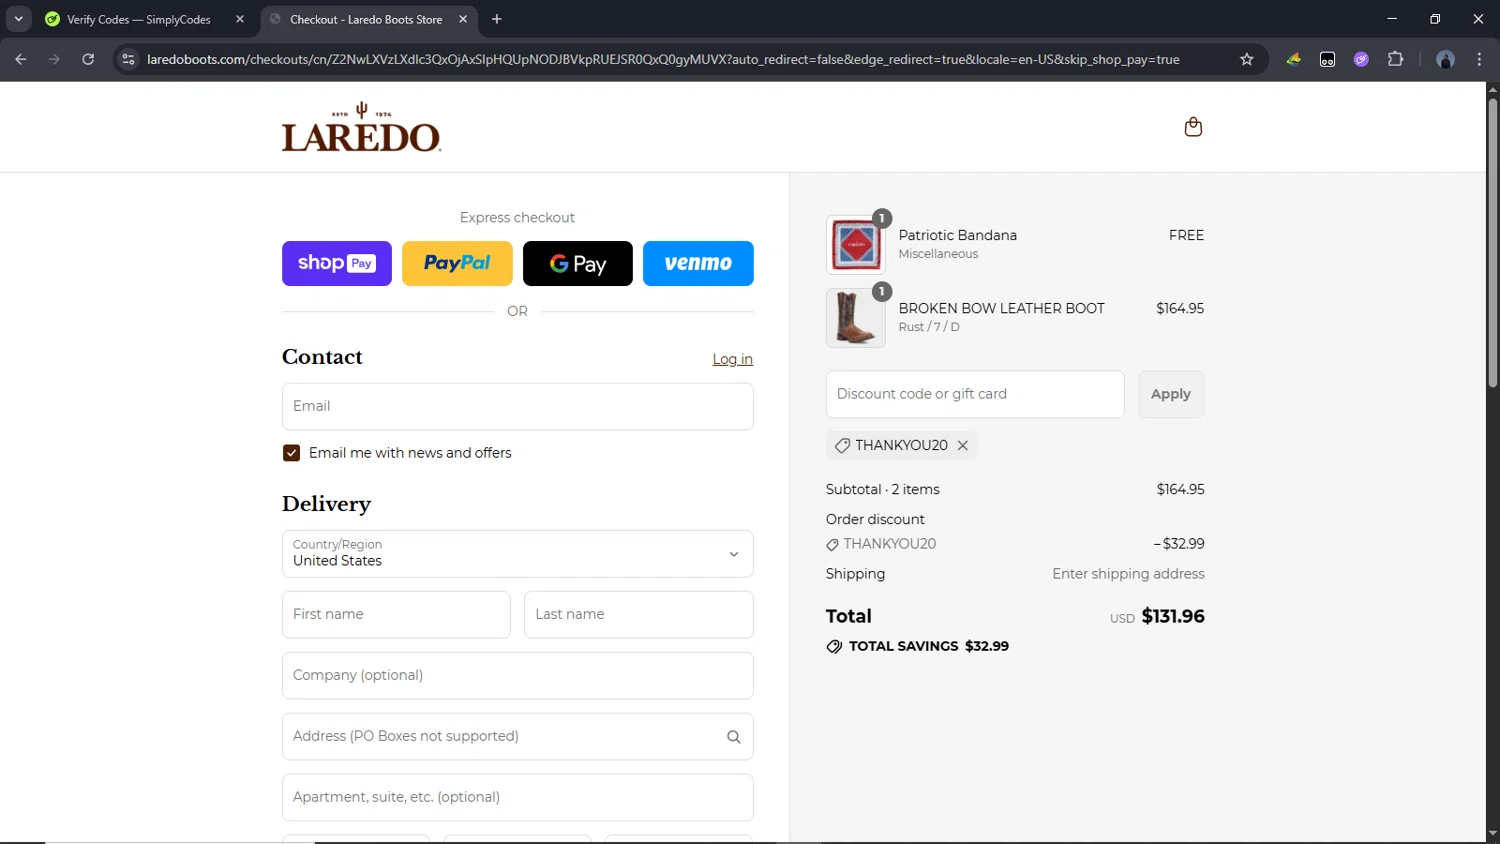Open the shopping cart bag icon
Image resolution: width=1500 pixels, height=844 pixels.
point(1193,127)
